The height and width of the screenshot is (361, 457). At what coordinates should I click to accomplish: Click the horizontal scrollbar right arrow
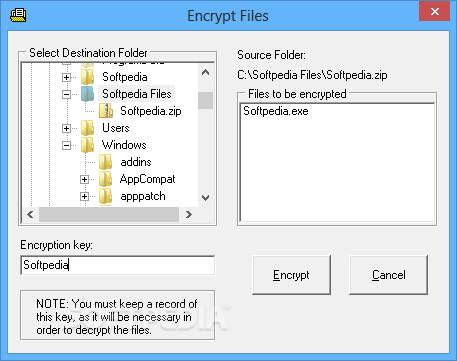pos(189,214)
